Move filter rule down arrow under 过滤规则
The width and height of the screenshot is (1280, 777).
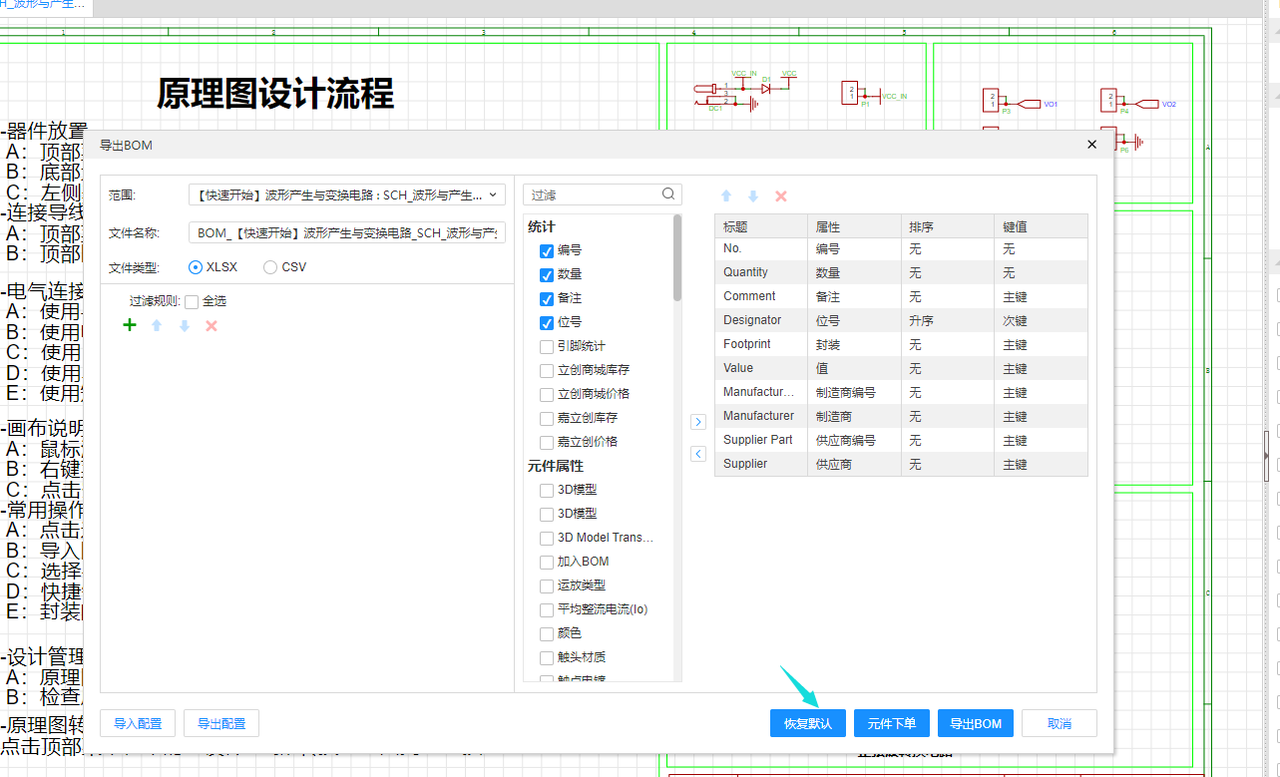coord(184,325)
